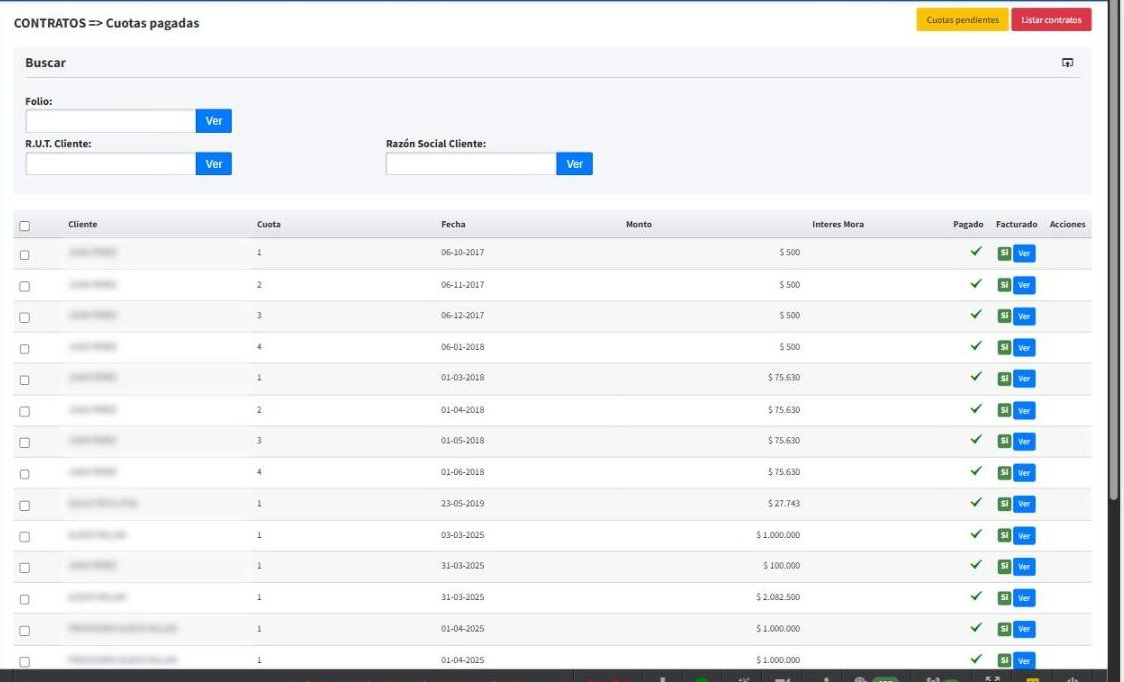Image resolution: width=1124 pixels, height=682 pixels.
Task: Click Ver next to Razón Social Cliente field
Action: coord(574,164)
